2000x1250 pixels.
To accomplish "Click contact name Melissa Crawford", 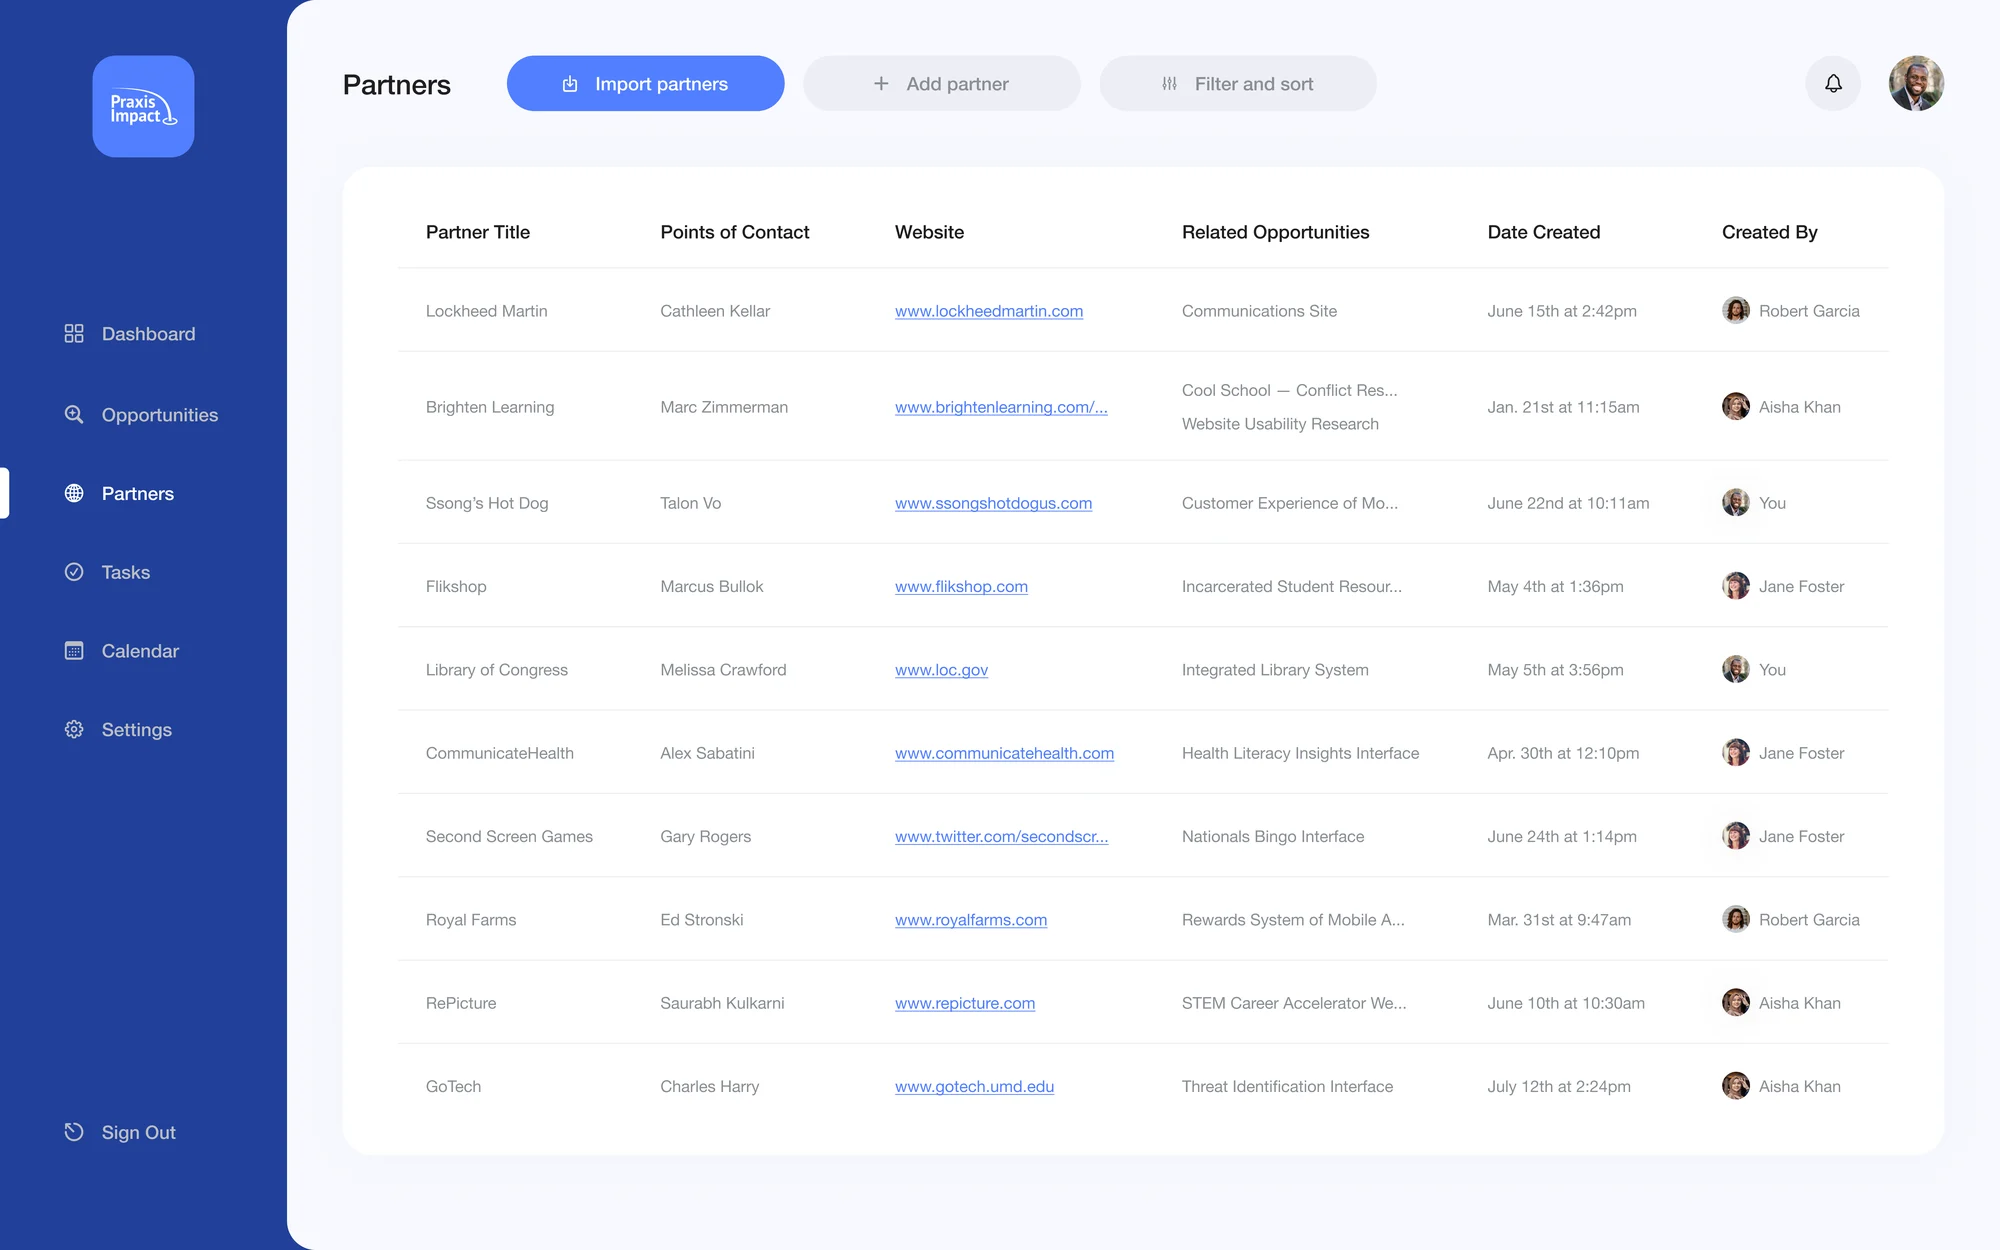I will pos(723,670).
